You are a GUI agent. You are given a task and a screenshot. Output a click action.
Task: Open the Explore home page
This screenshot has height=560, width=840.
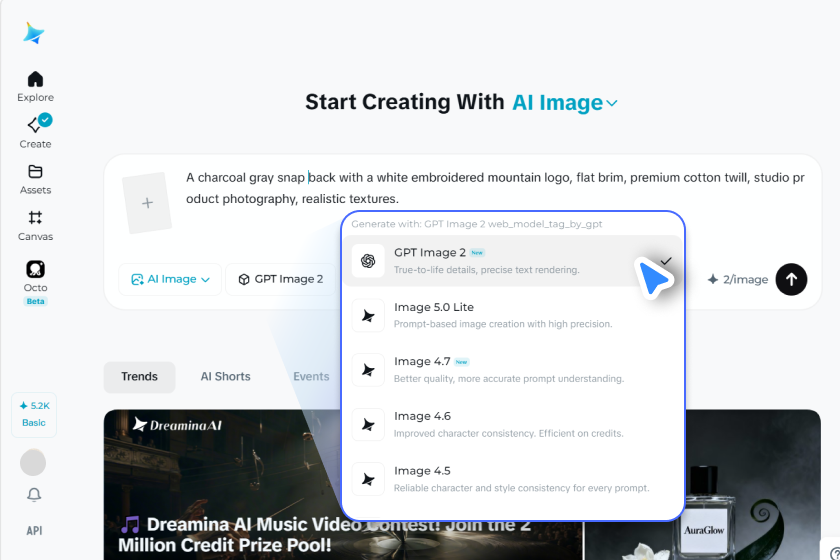click(35, 86)
